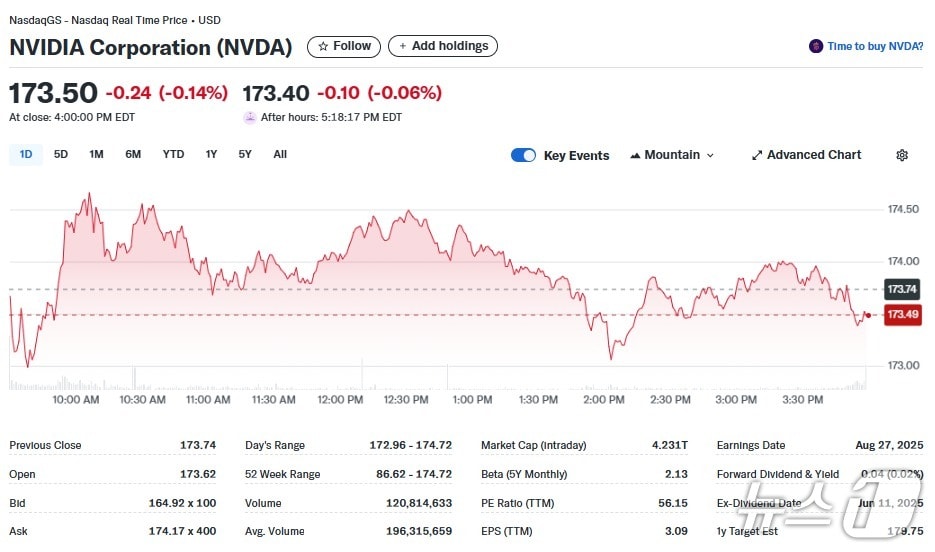This screenshot has height=552, width=935.
Task: Toggle the Key Events switch
Action: click(523, 155)
